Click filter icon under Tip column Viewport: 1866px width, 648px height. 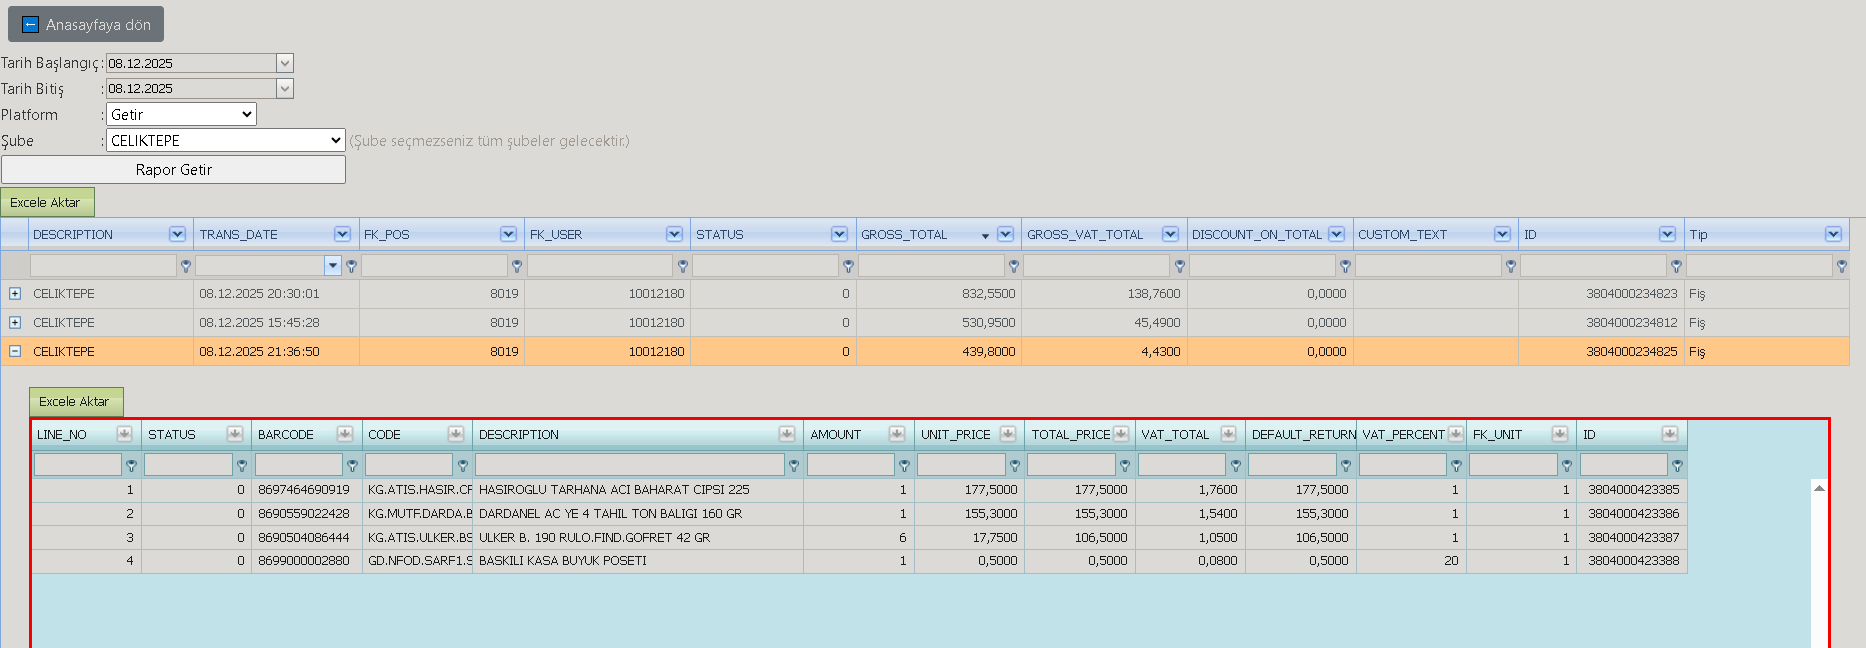point(1841,266)
